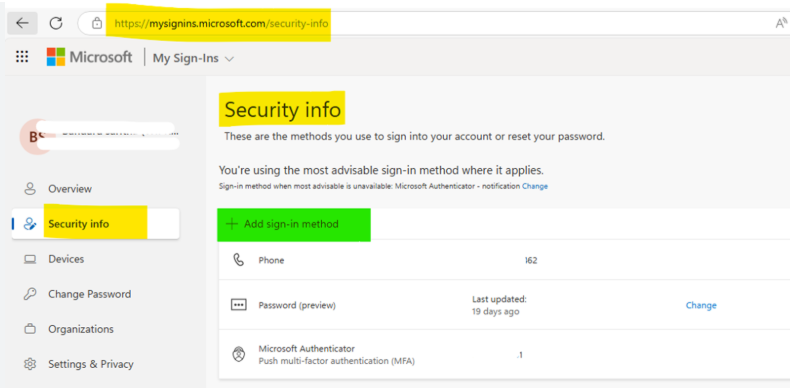Click 'Push multi-factor authentication (MFA)' text
This screenshot has width=790, height=388.
337,361
